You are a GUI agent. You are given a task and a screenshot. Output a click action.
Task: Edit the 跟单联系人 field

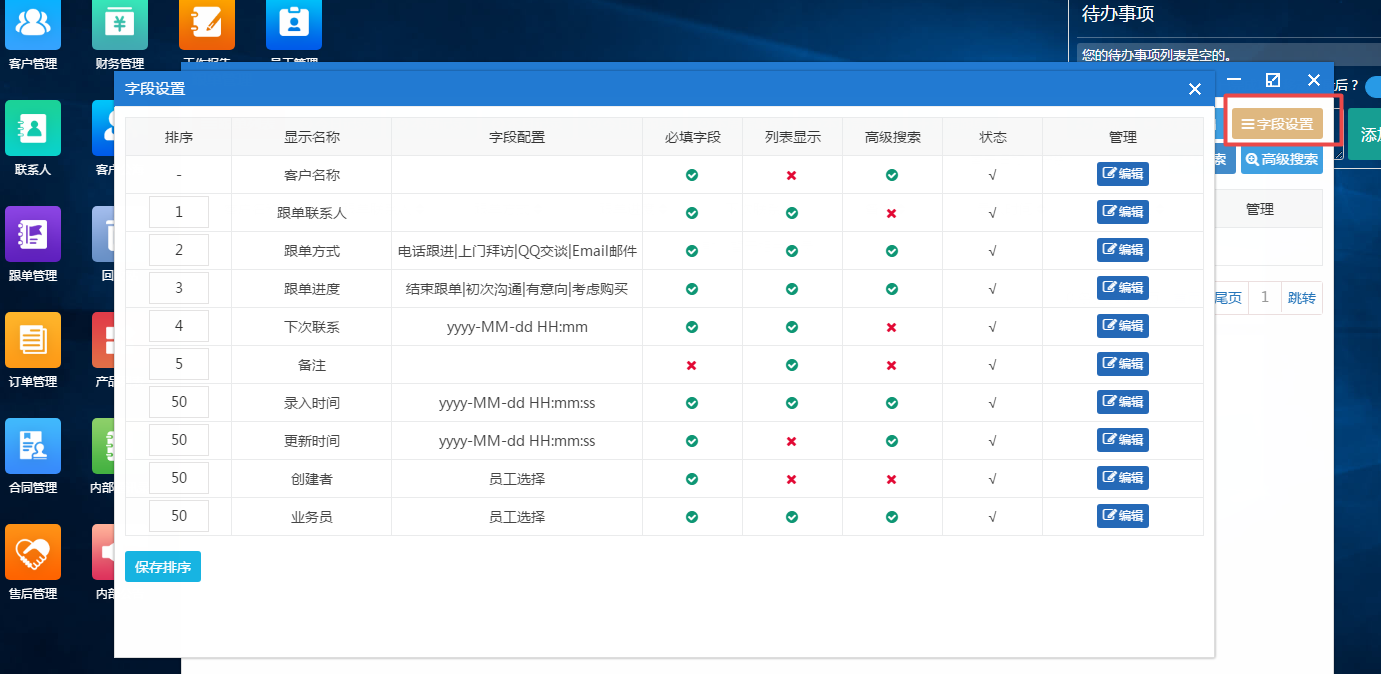click(x=1123, y=212)
